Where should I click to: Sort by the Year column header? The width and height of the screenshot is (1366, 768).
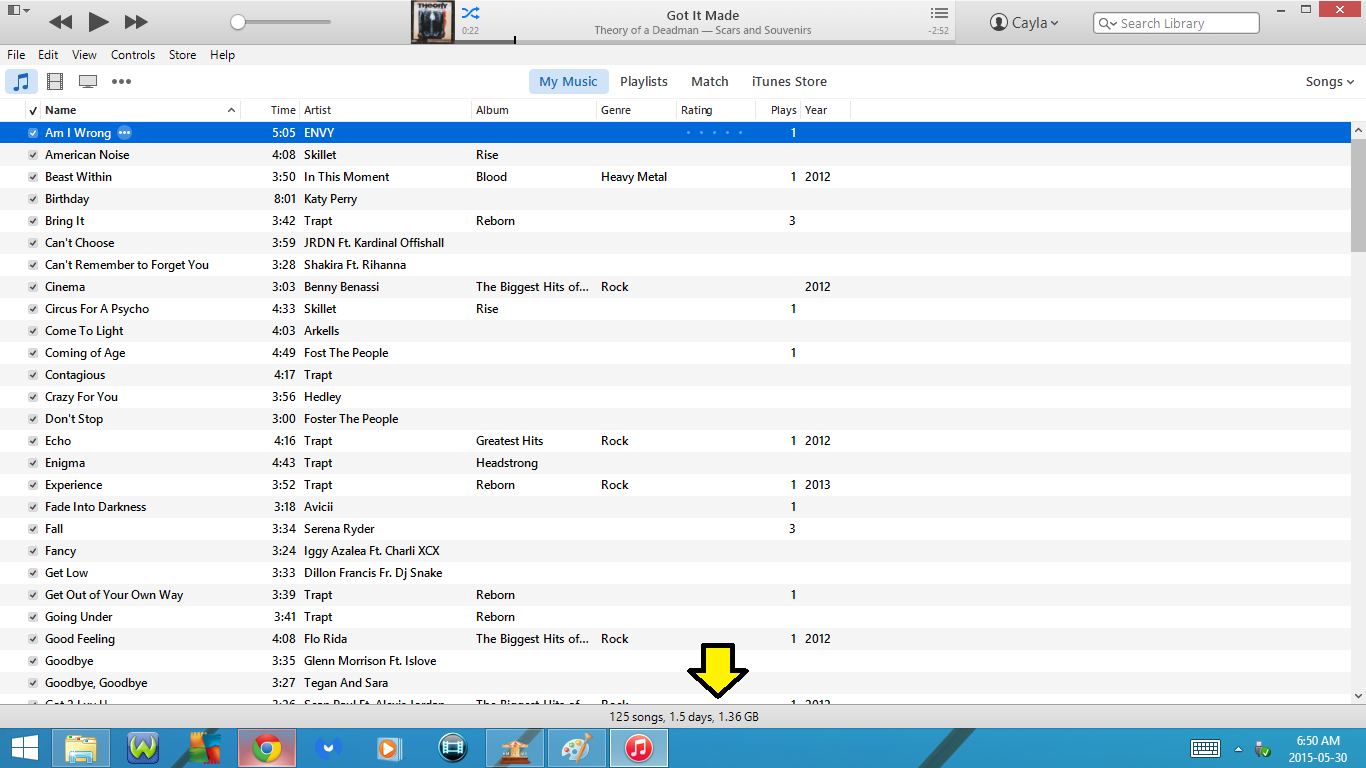coord(825,110)
